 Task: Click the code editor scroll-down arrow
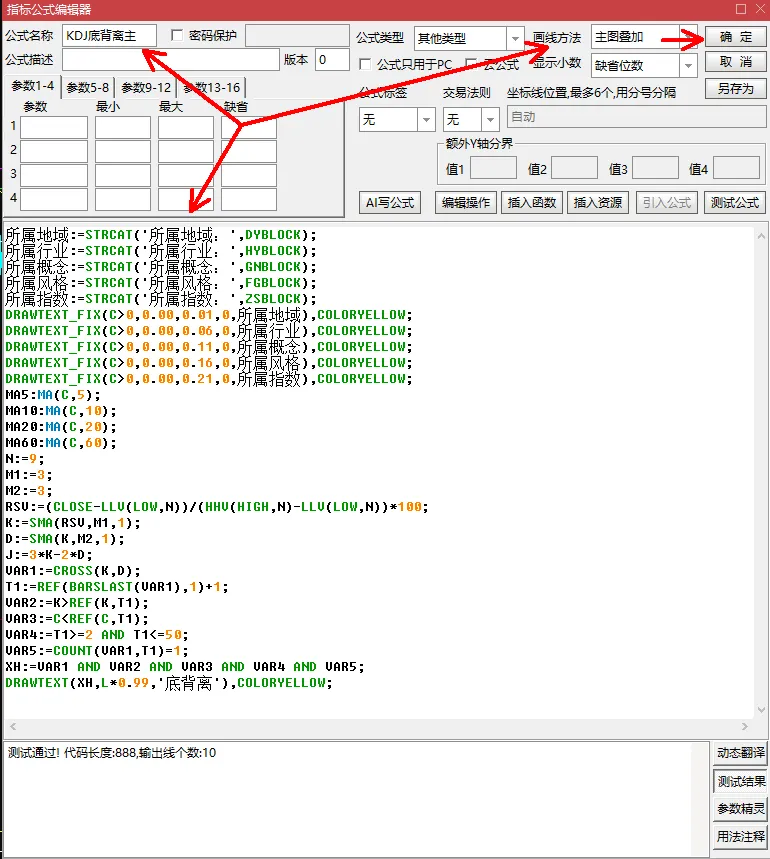[761, 709]
